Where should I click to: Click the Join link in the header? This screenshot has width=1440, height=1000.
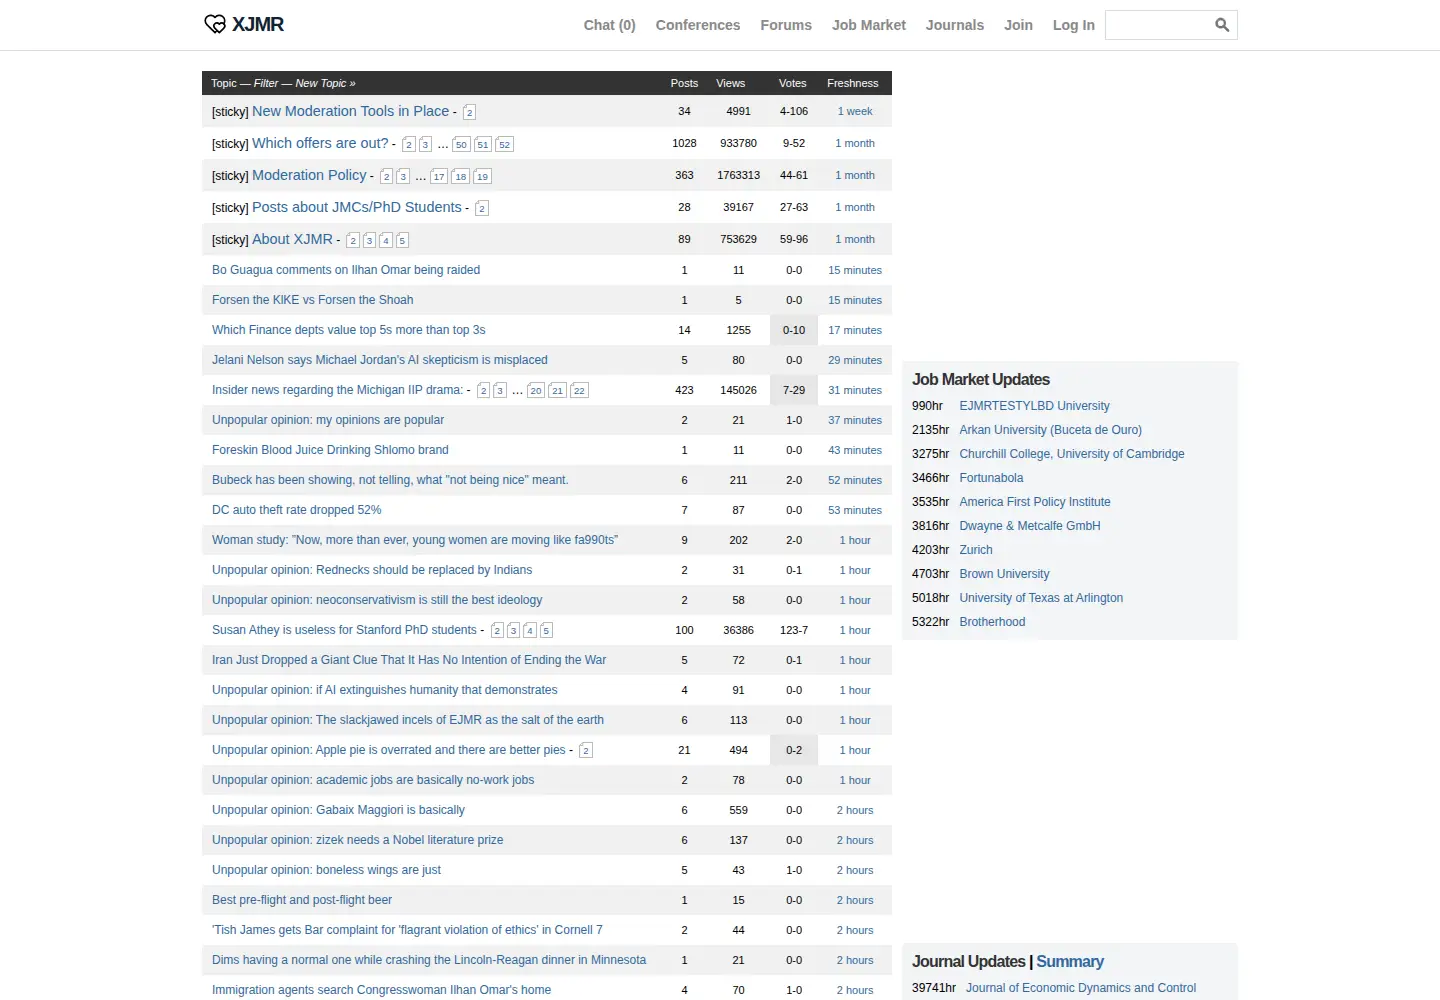pos(1018,25)
